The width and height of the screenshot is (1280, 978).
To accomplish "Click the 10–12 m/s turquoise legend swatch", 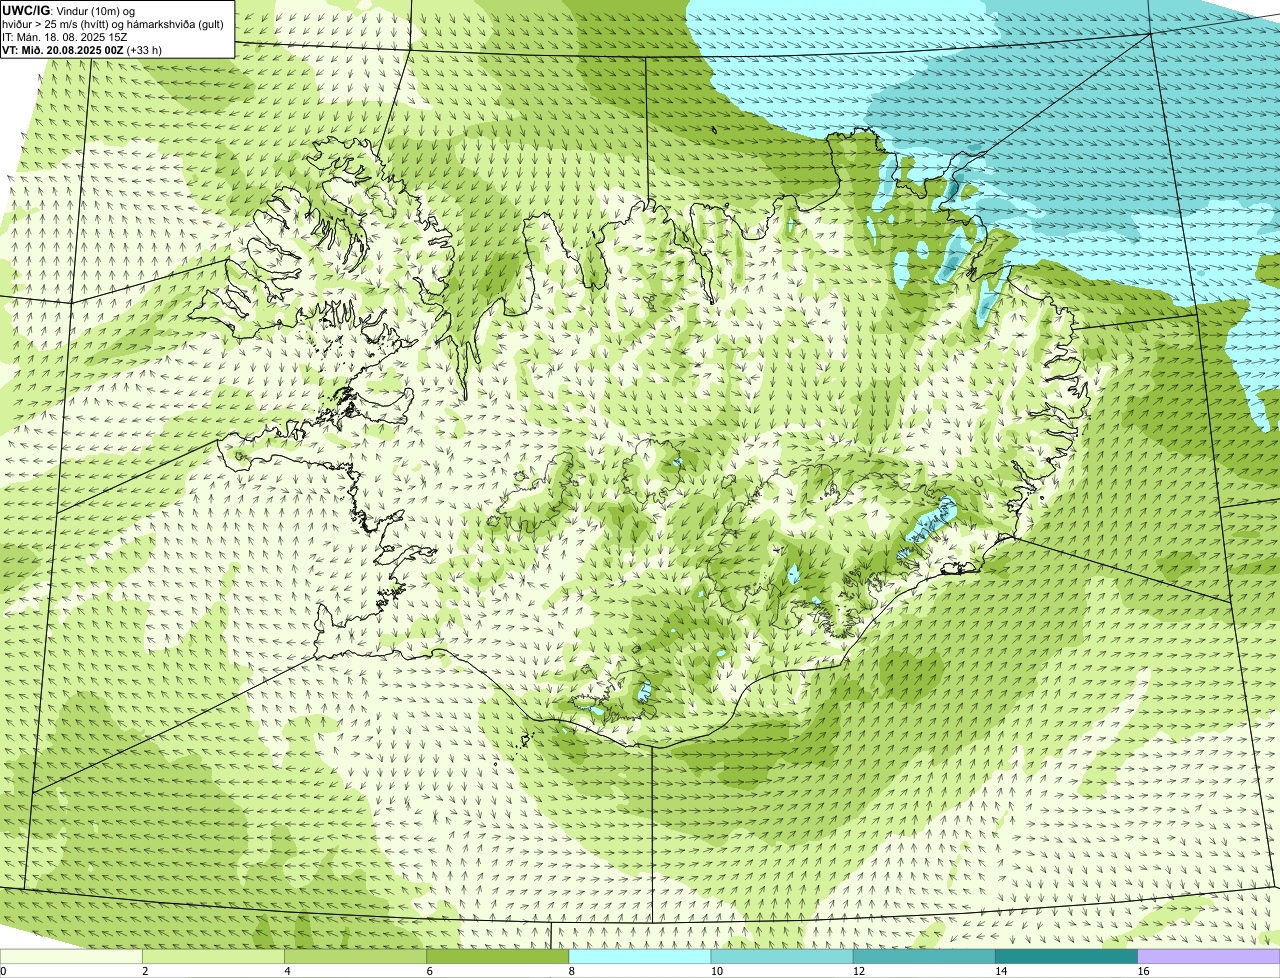I will (x=782, y=957).
